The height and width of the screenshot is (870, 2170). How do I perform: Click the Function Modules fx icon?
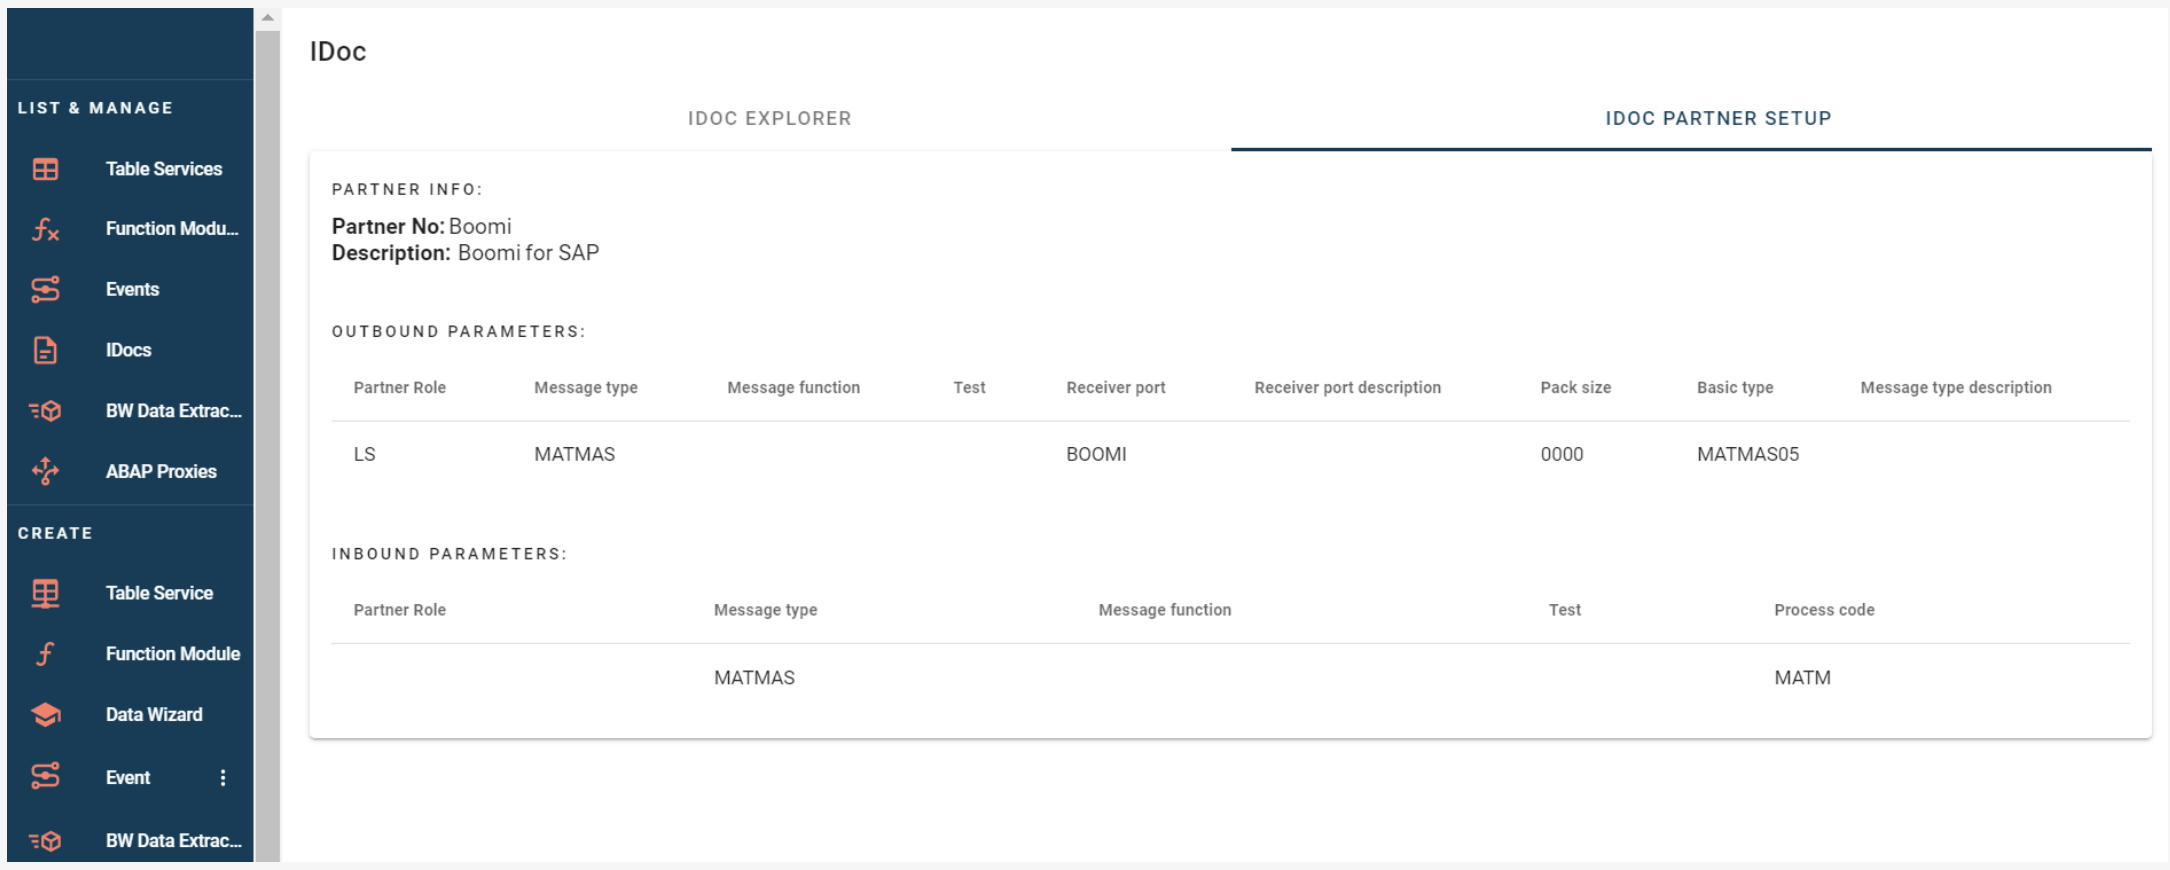pyautogui.click(x=45, y=230)
